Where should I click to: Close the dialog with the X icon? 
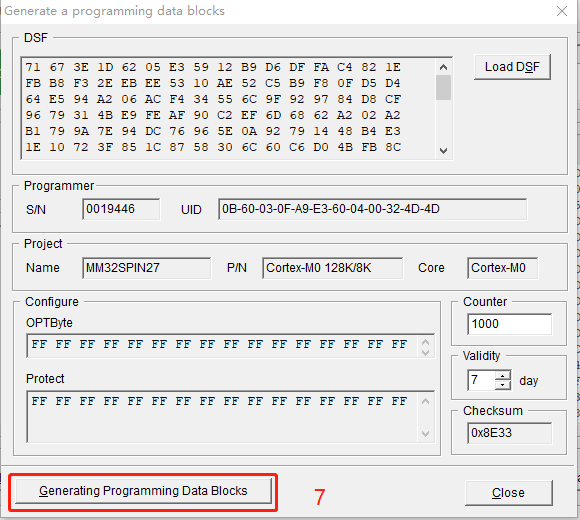562,11
